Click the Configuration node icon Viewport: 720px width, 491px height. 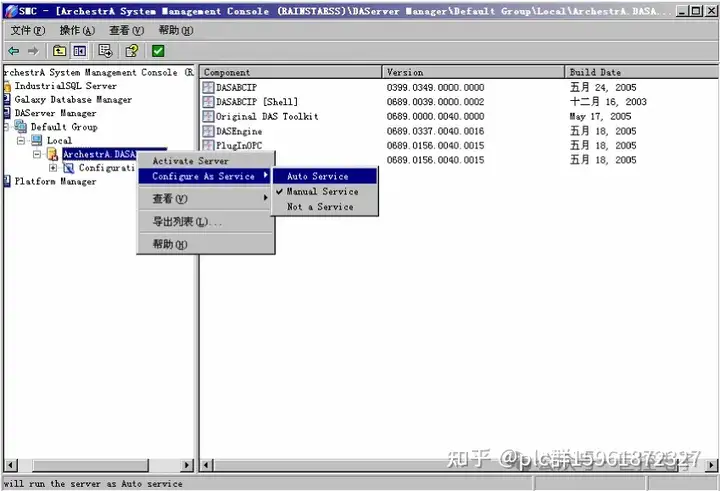coord(69,168)
